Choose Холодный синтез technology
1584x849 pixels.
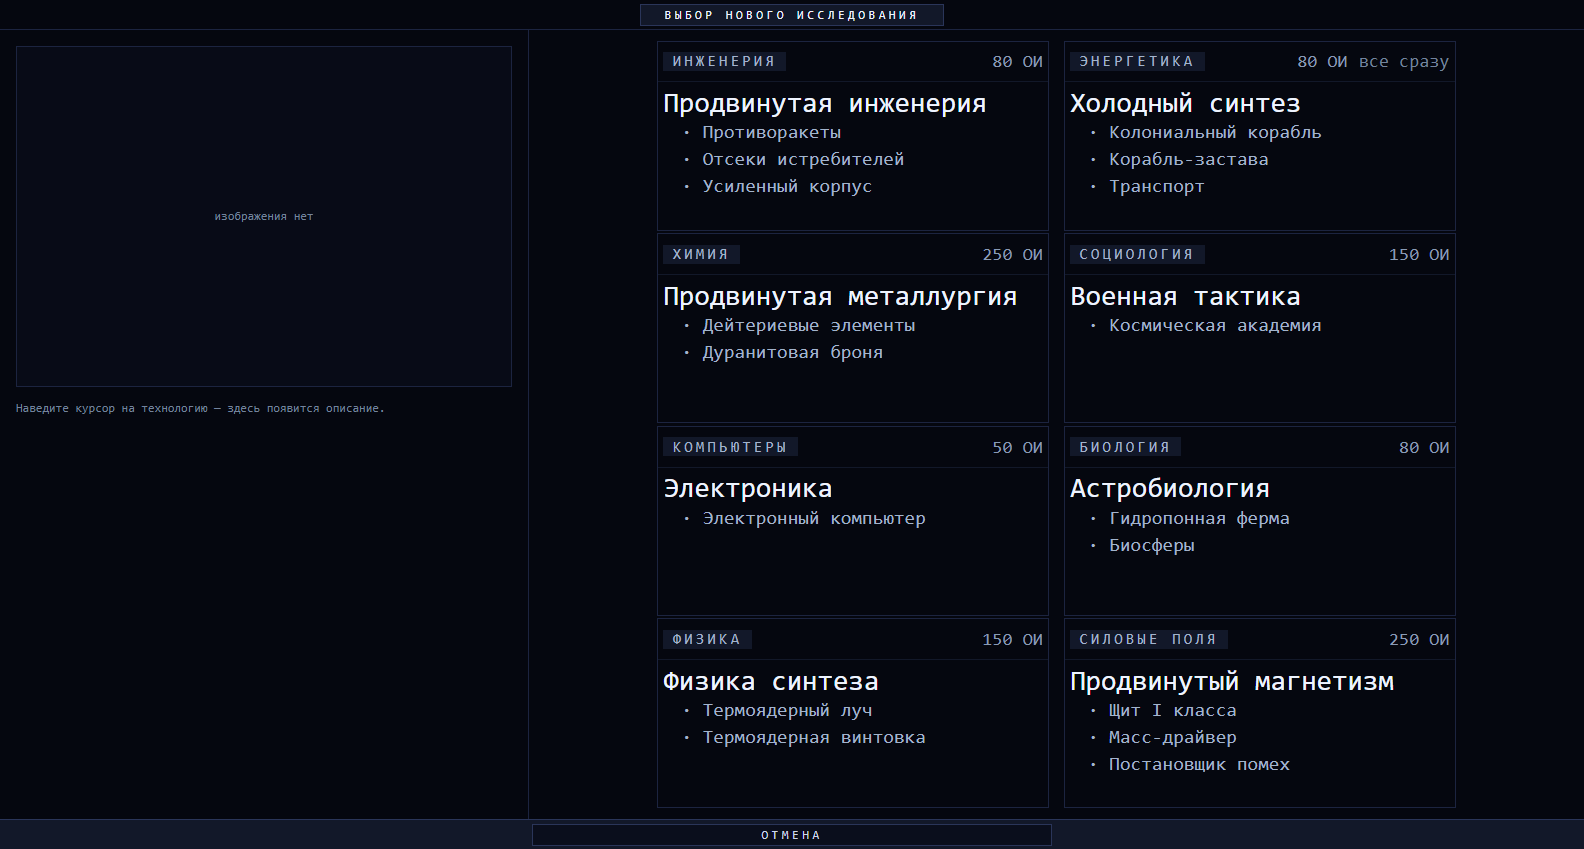[x=1259, y=136]
